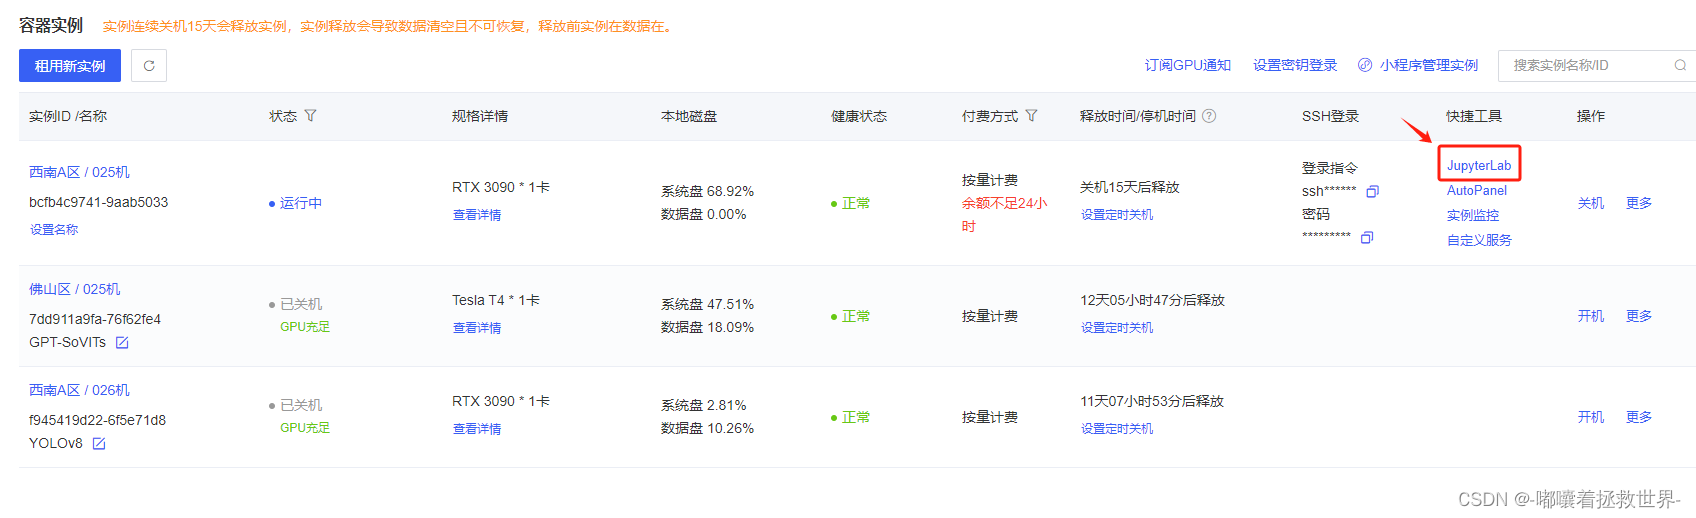
Task: Click the refresh icon button
Action: pyautogui.click(x=149, y=66)
